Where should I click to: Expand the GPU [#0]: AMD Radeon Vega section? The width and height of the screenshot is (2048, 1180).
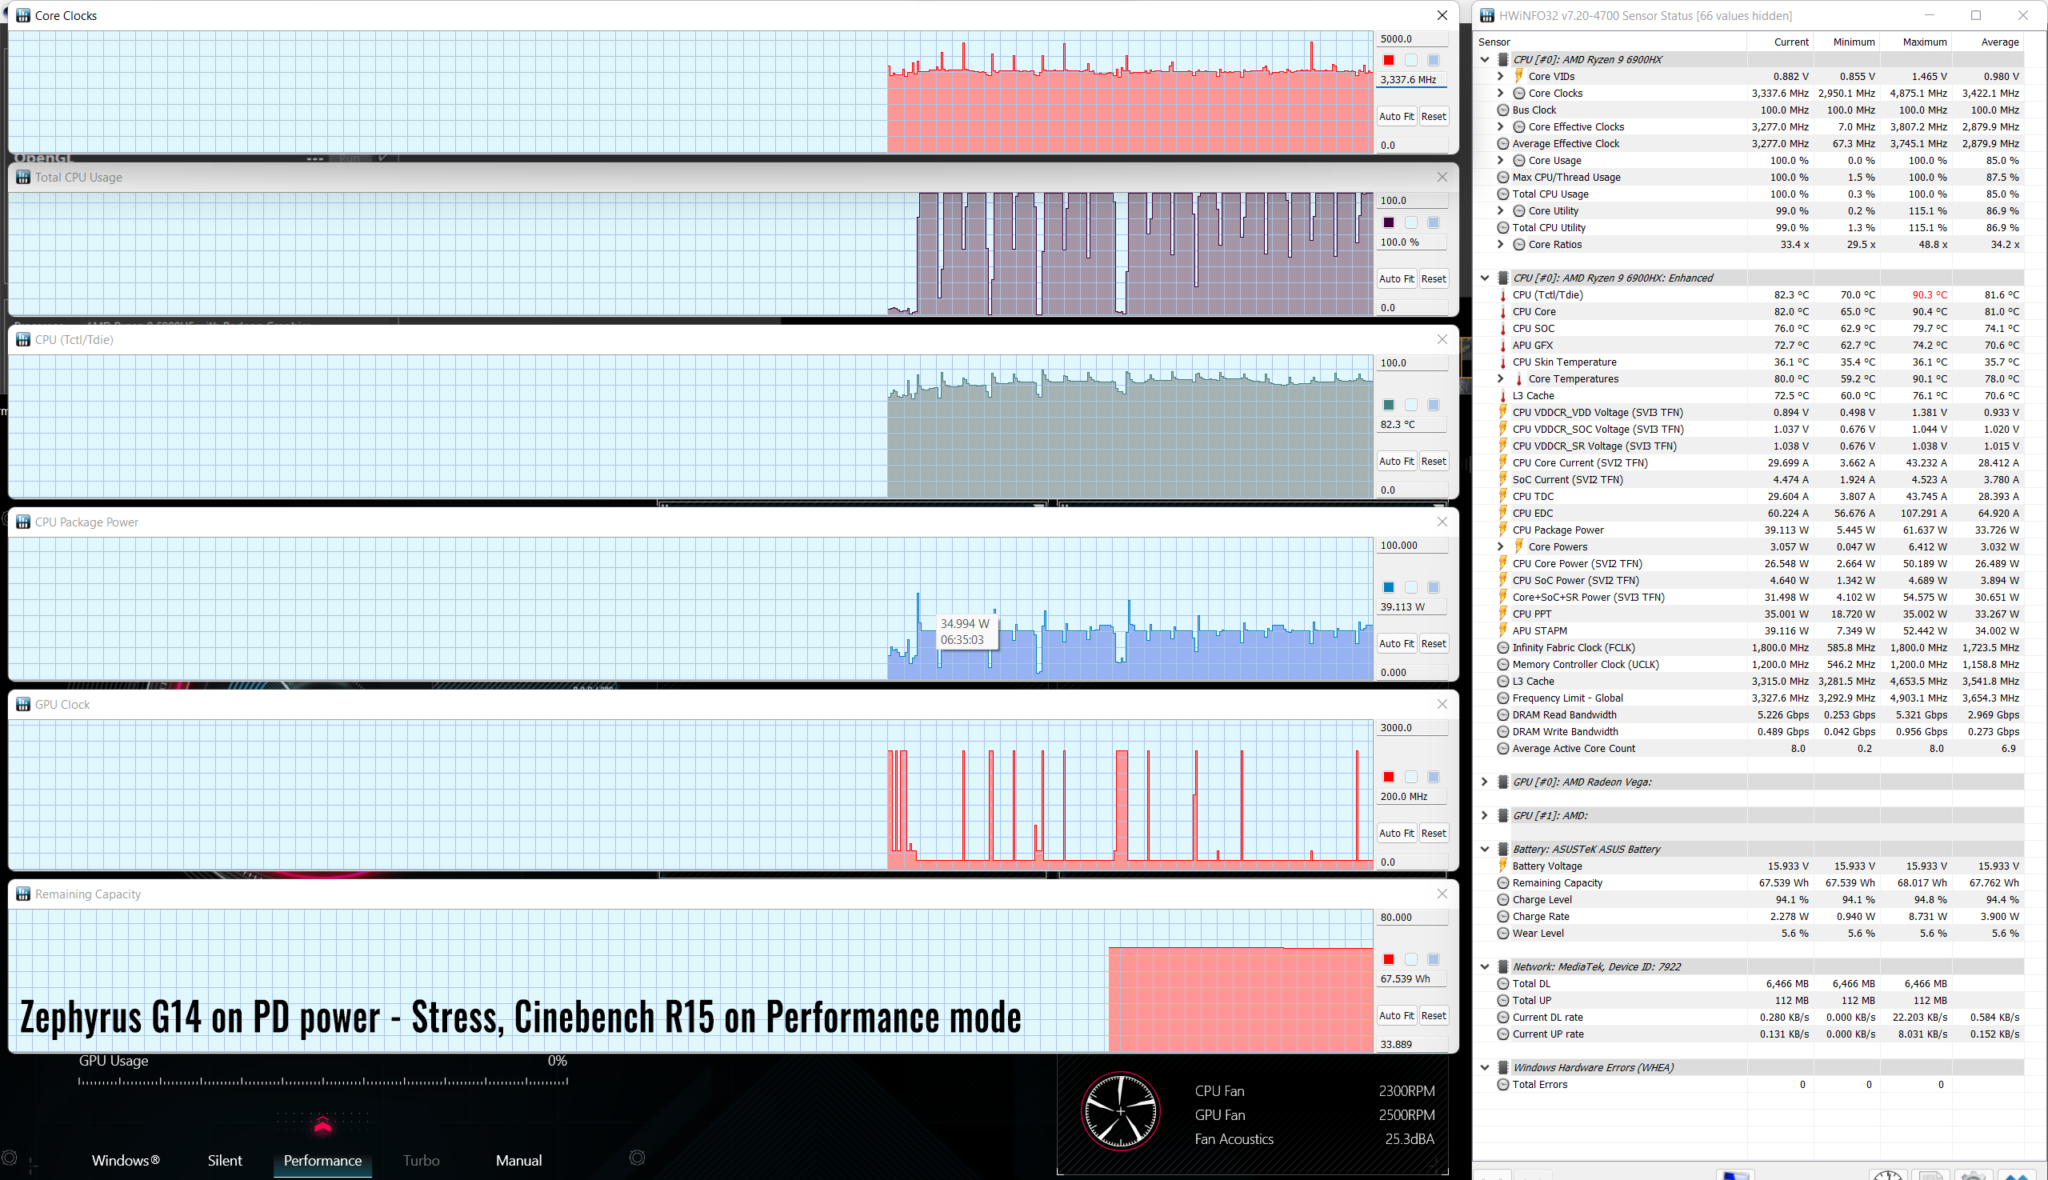click(1485, 782)
